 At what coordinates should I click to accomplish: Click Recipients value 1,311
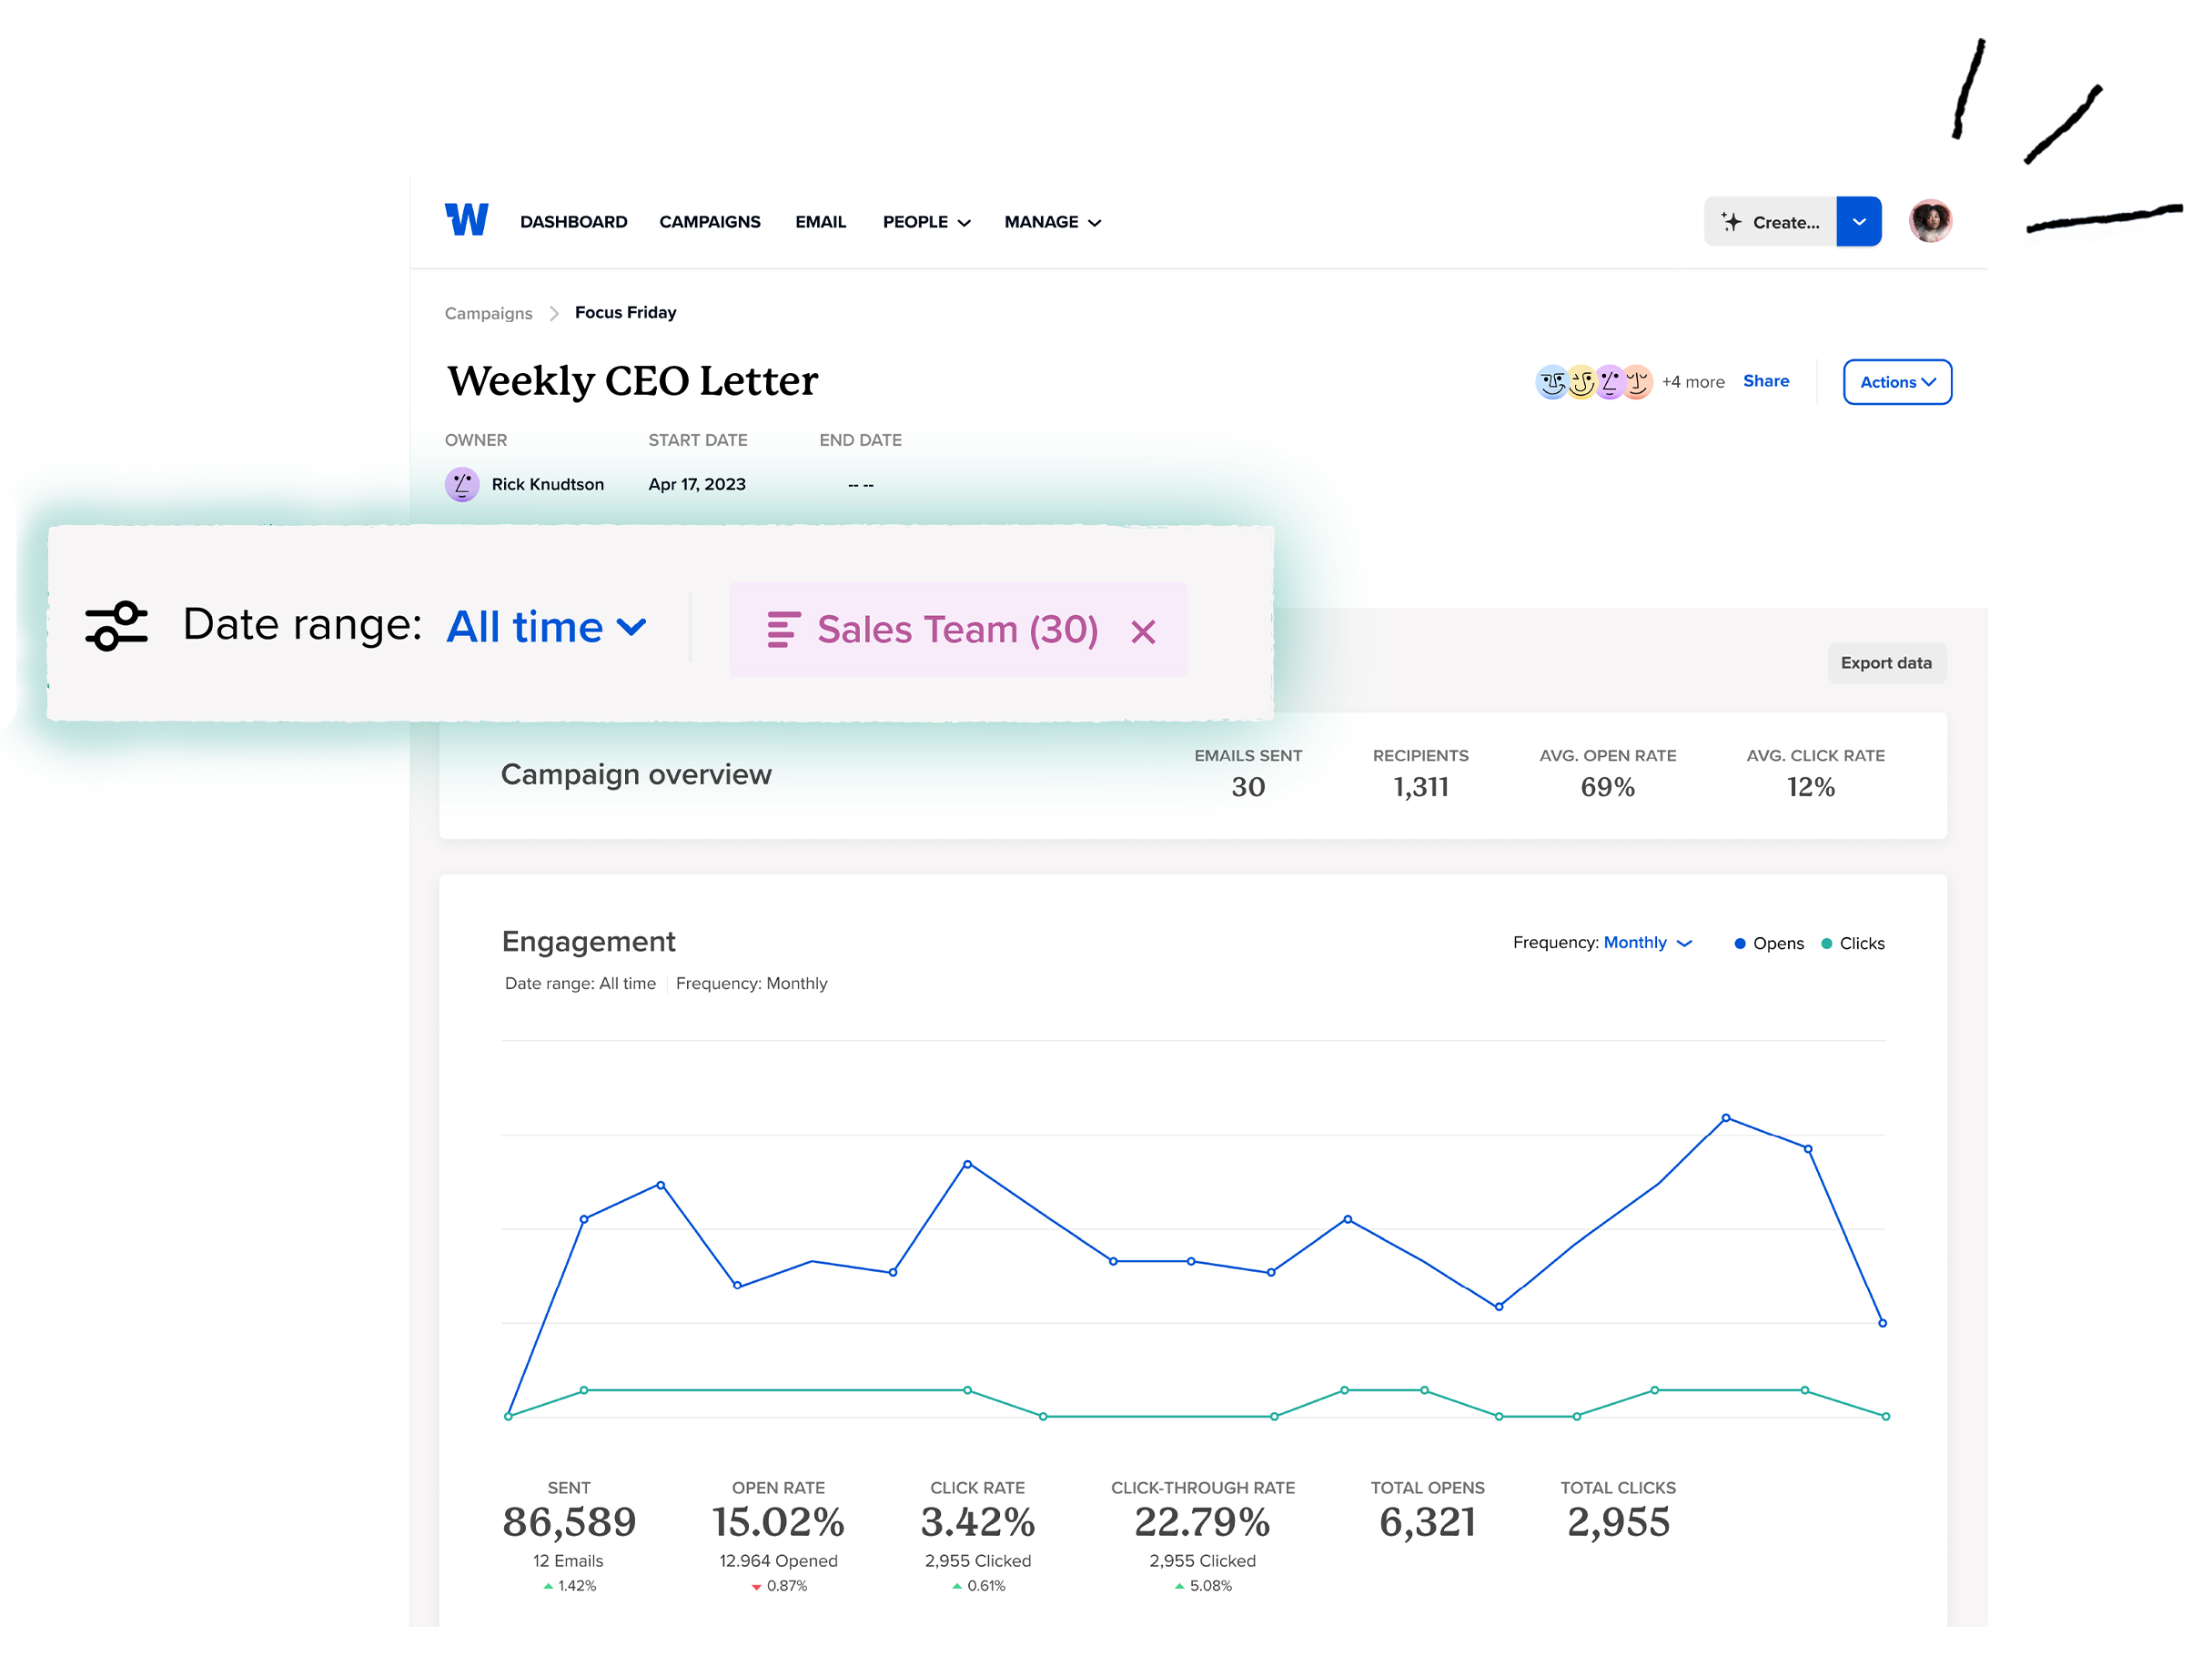[1420, 787]
